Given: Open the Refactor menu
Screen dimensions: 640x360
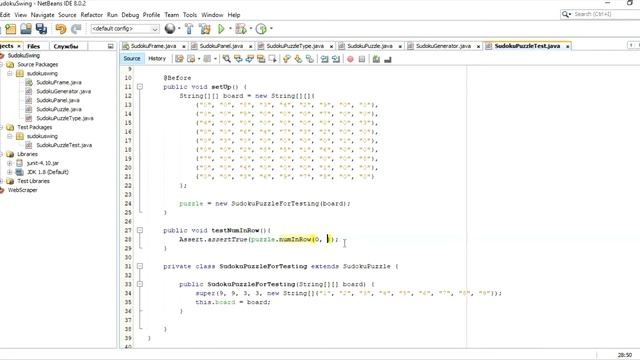Looking at the screenshot, I should pos(91,15).
